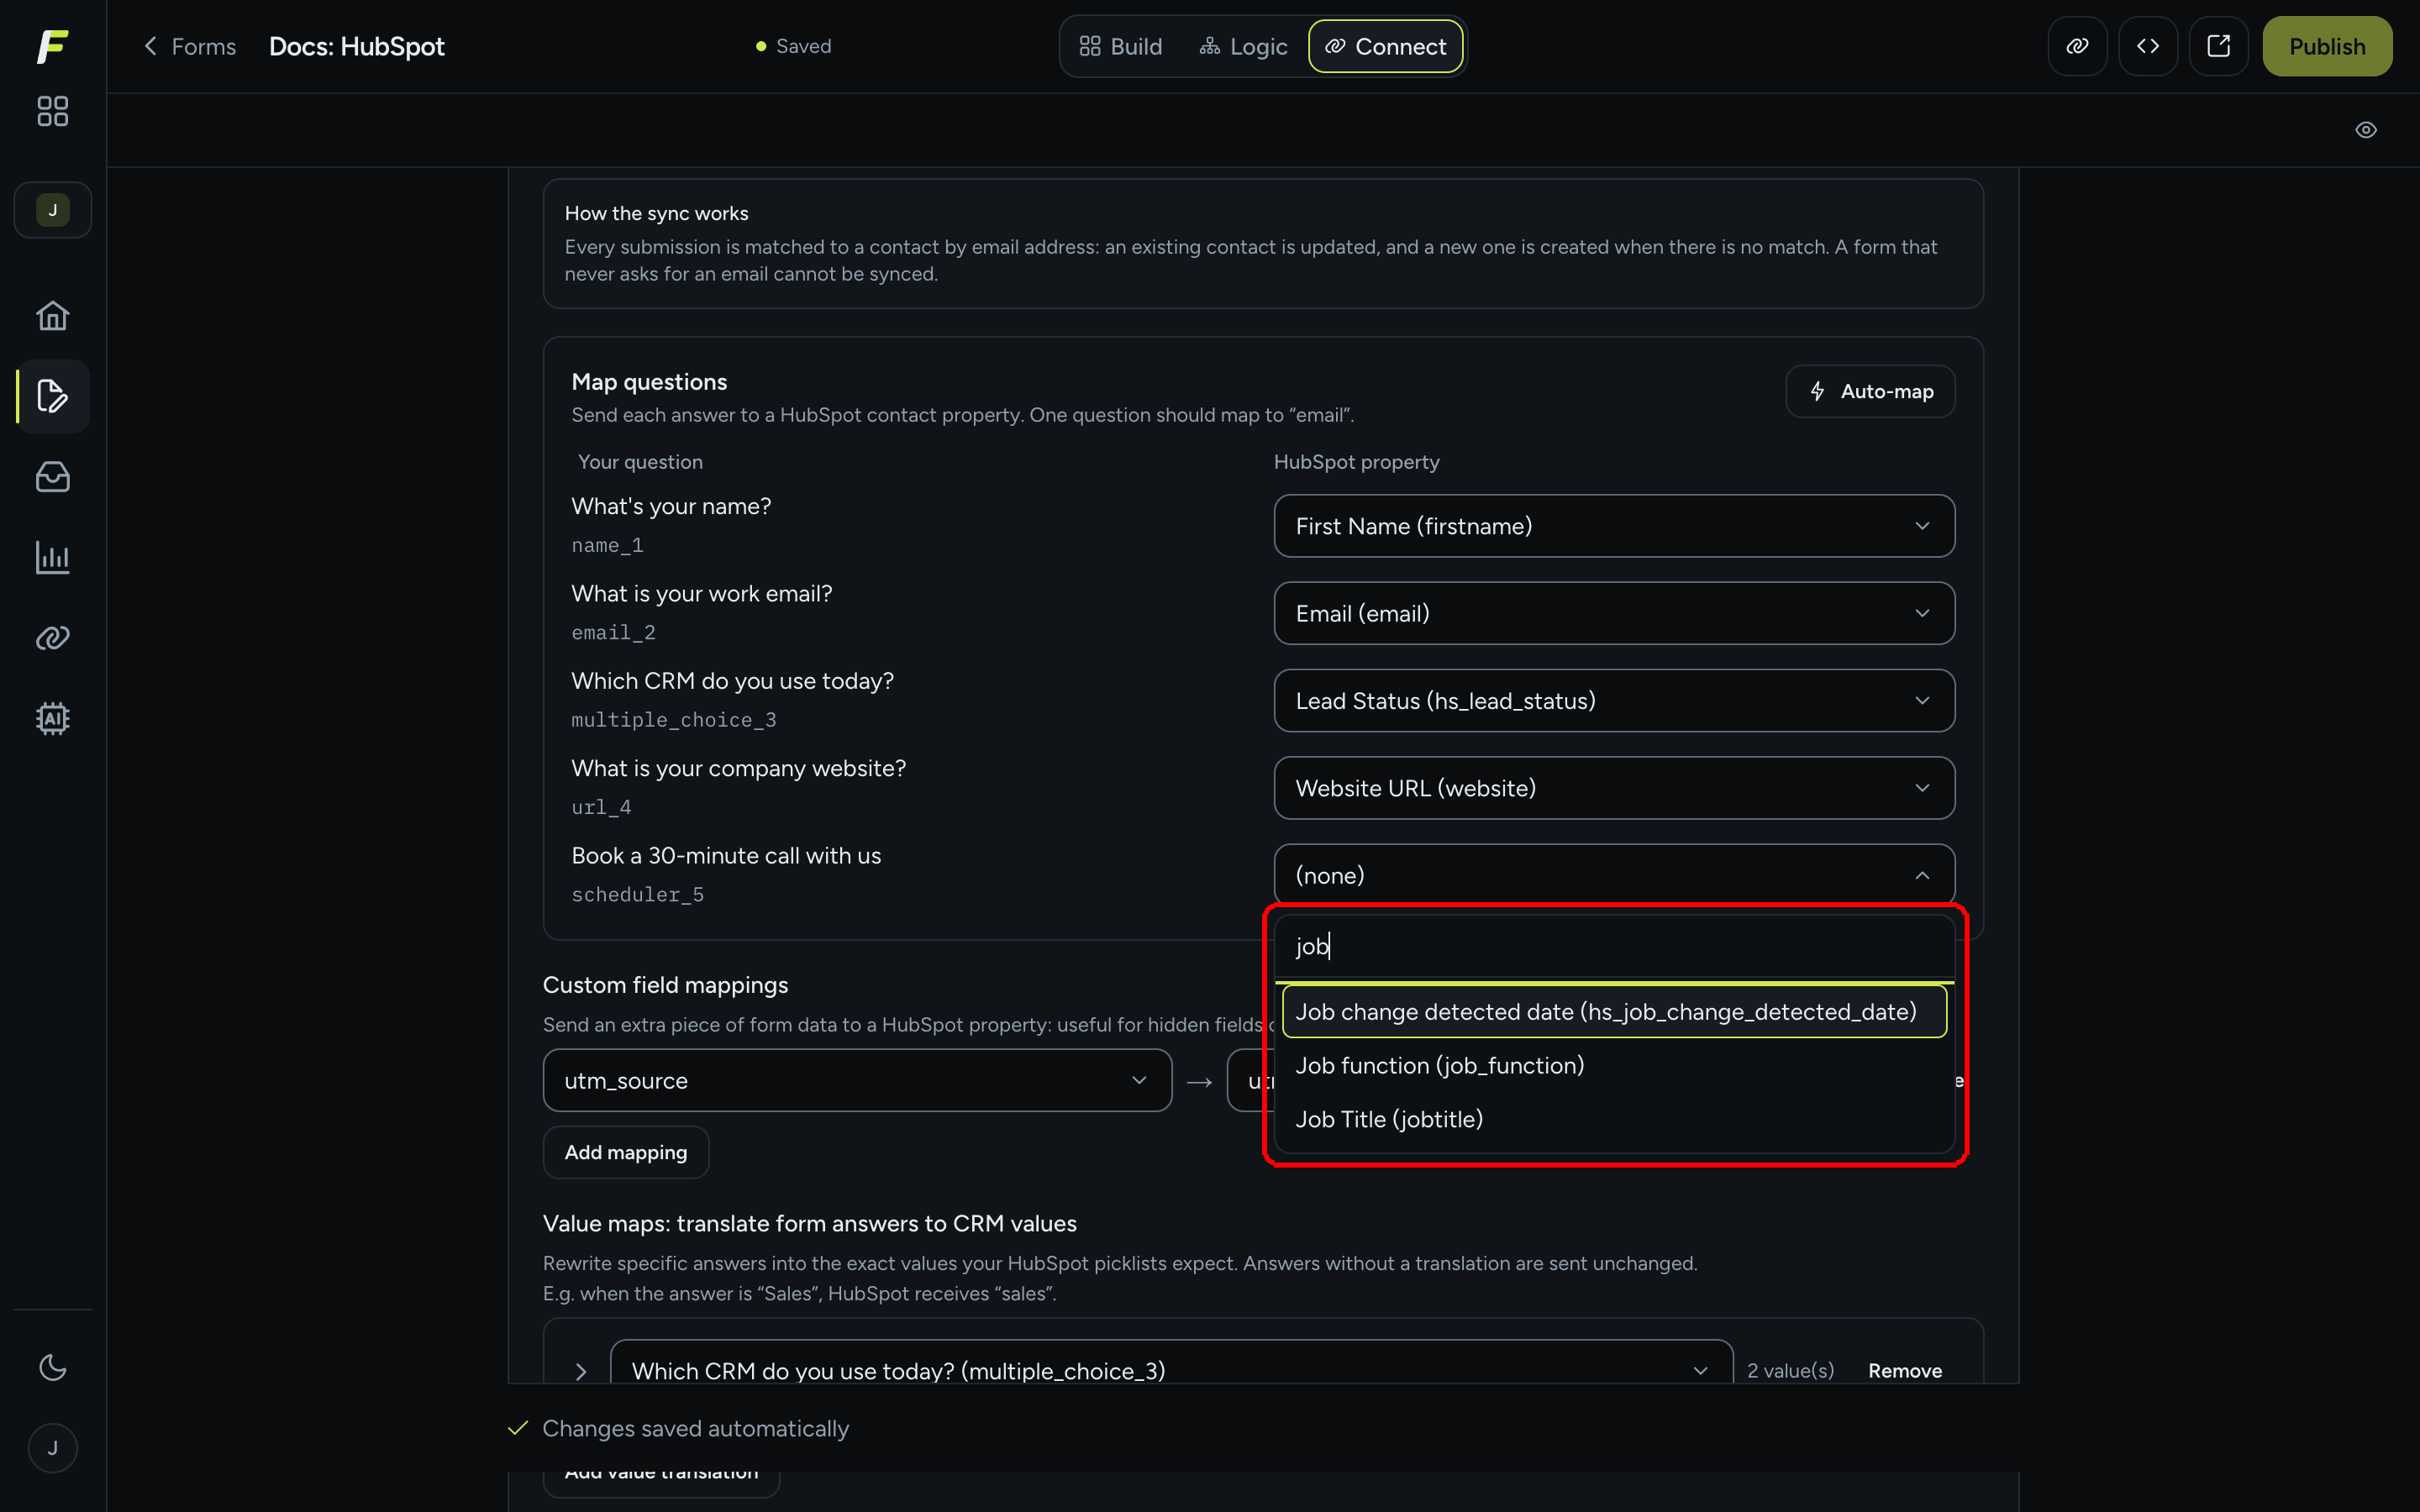Open the First Name (firstname) property dropdown
This screenshot has height=1512, width=2420.
point(1613,526)
